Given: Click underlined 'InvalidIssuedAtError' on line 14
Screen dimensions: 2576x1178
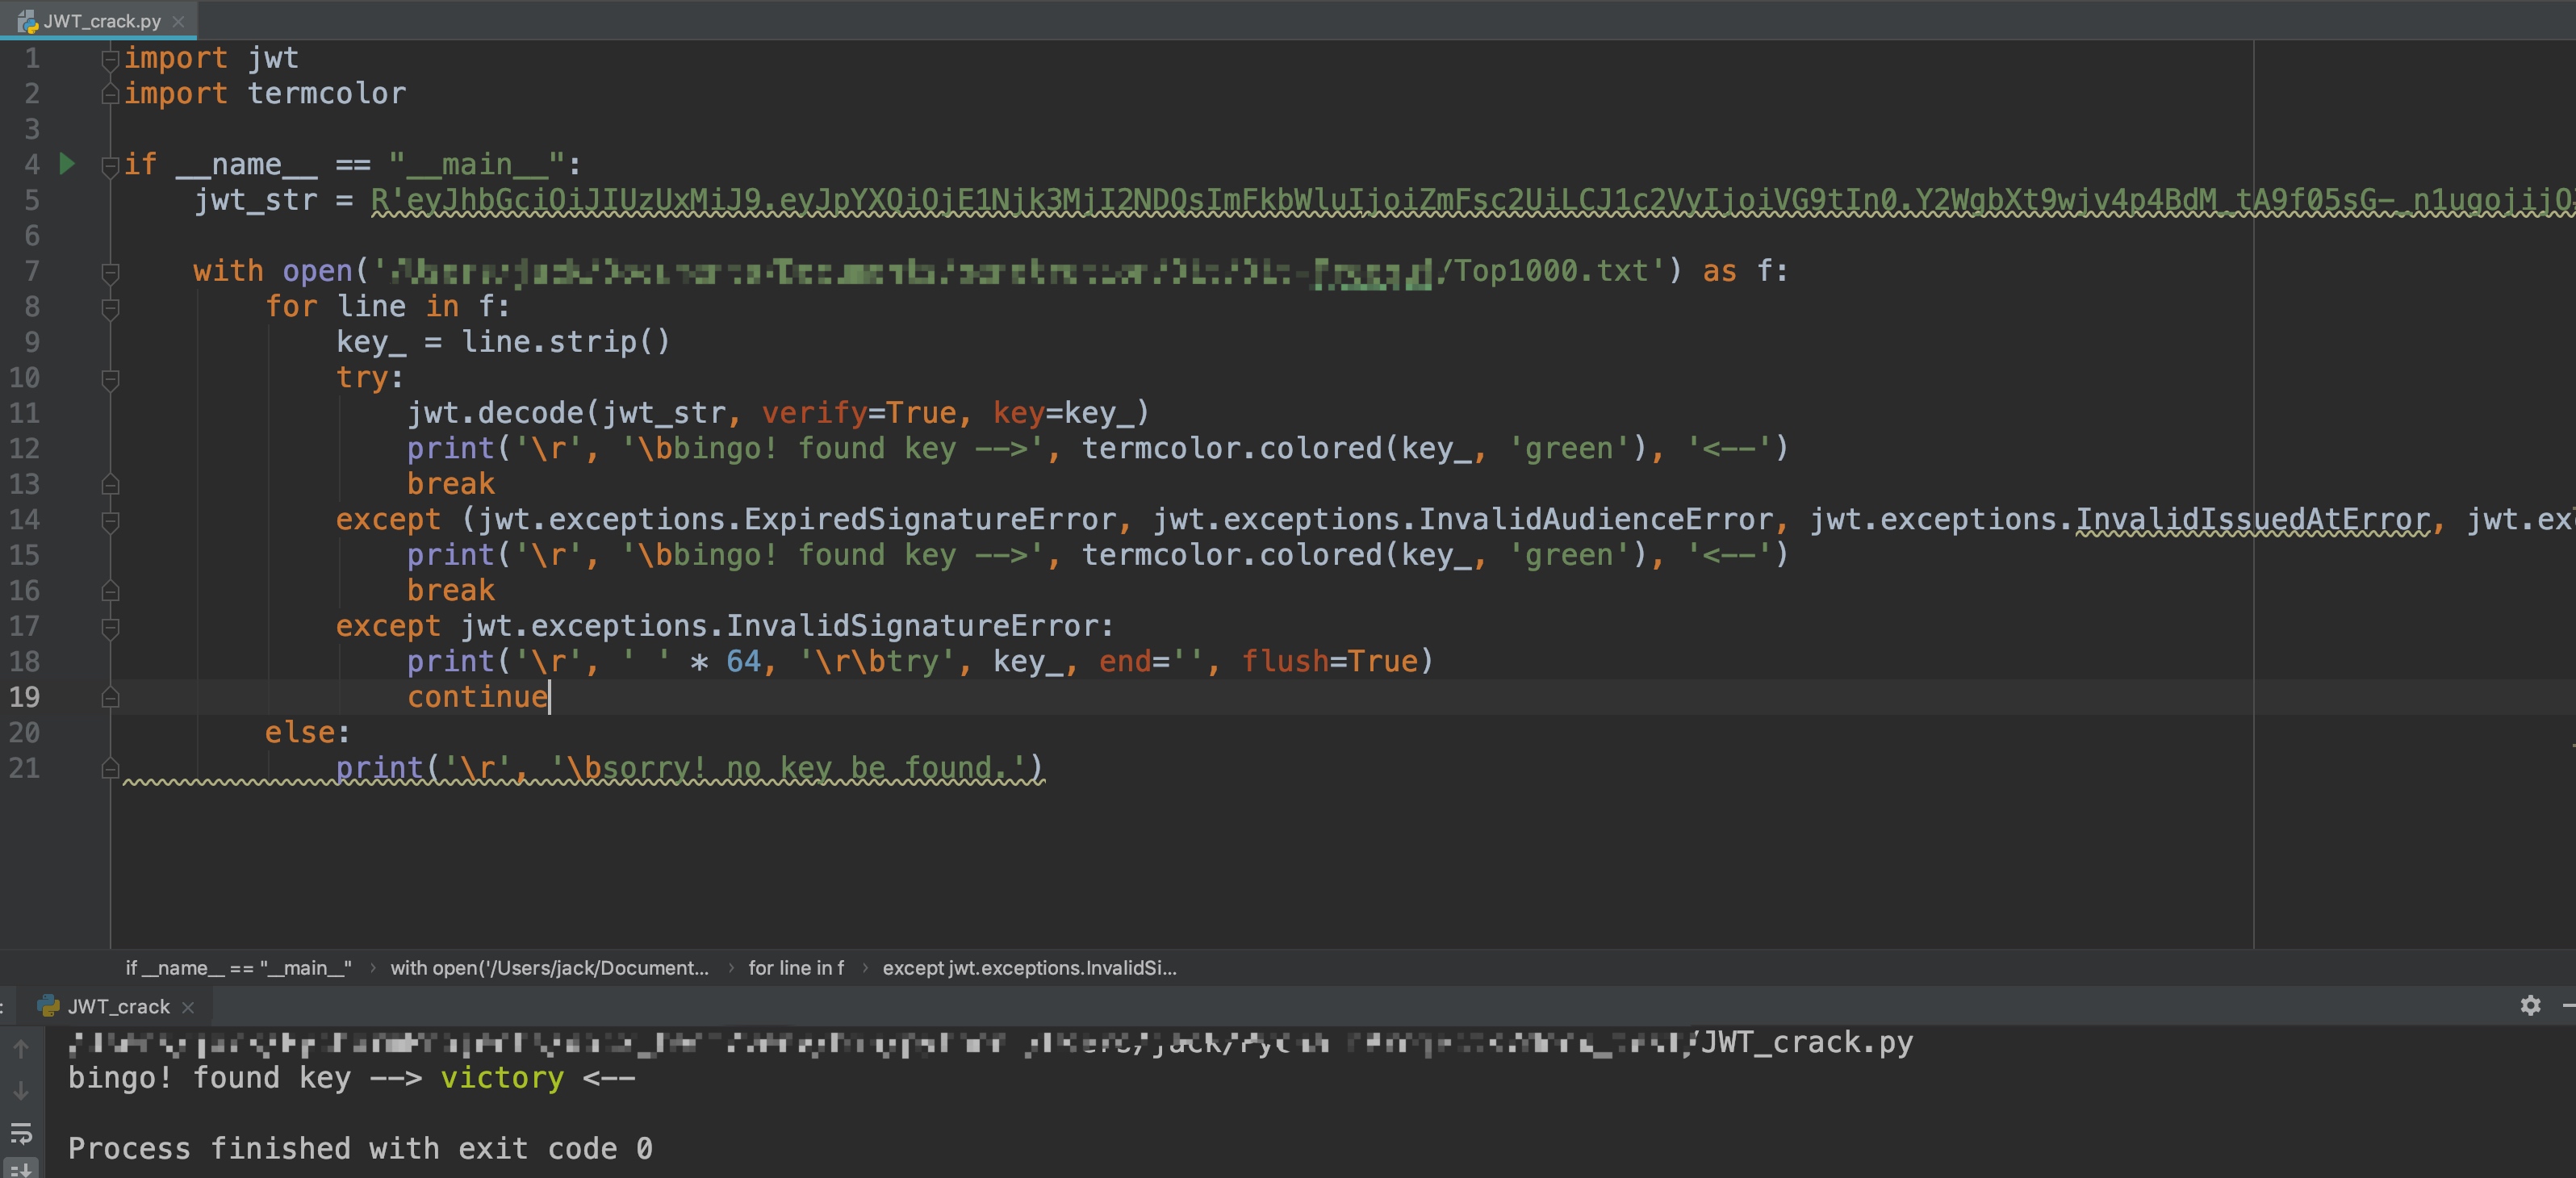Looking at the screenshot, I should point(2253,519).
